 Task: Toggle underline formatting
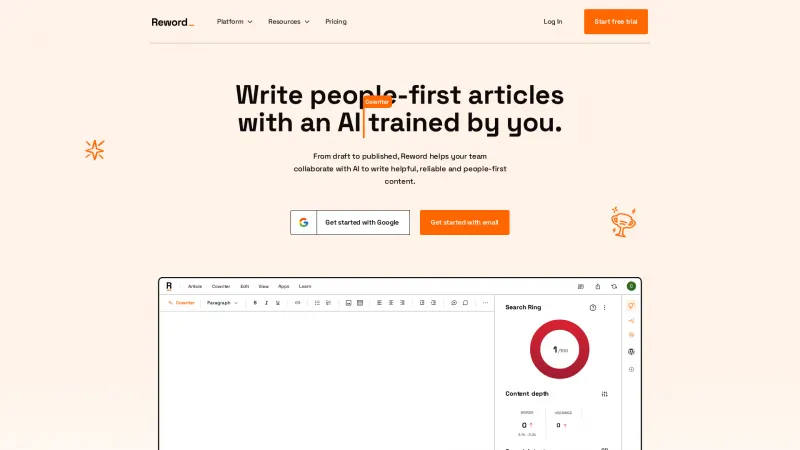pos(278,303)
